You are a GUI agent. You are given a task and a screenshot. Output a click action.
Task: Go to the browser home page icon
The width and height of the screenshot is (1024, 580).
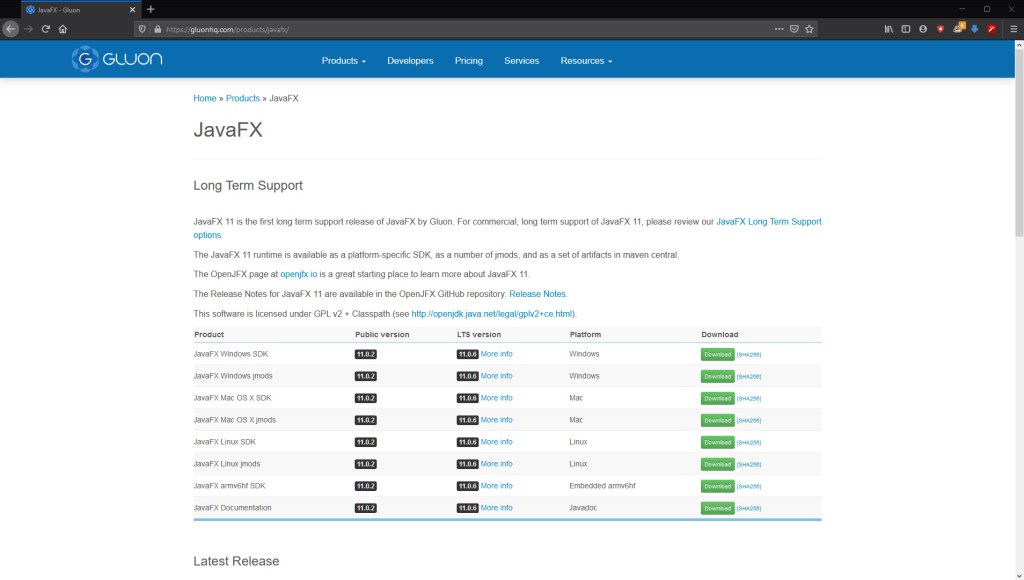(x=63, y=29)
